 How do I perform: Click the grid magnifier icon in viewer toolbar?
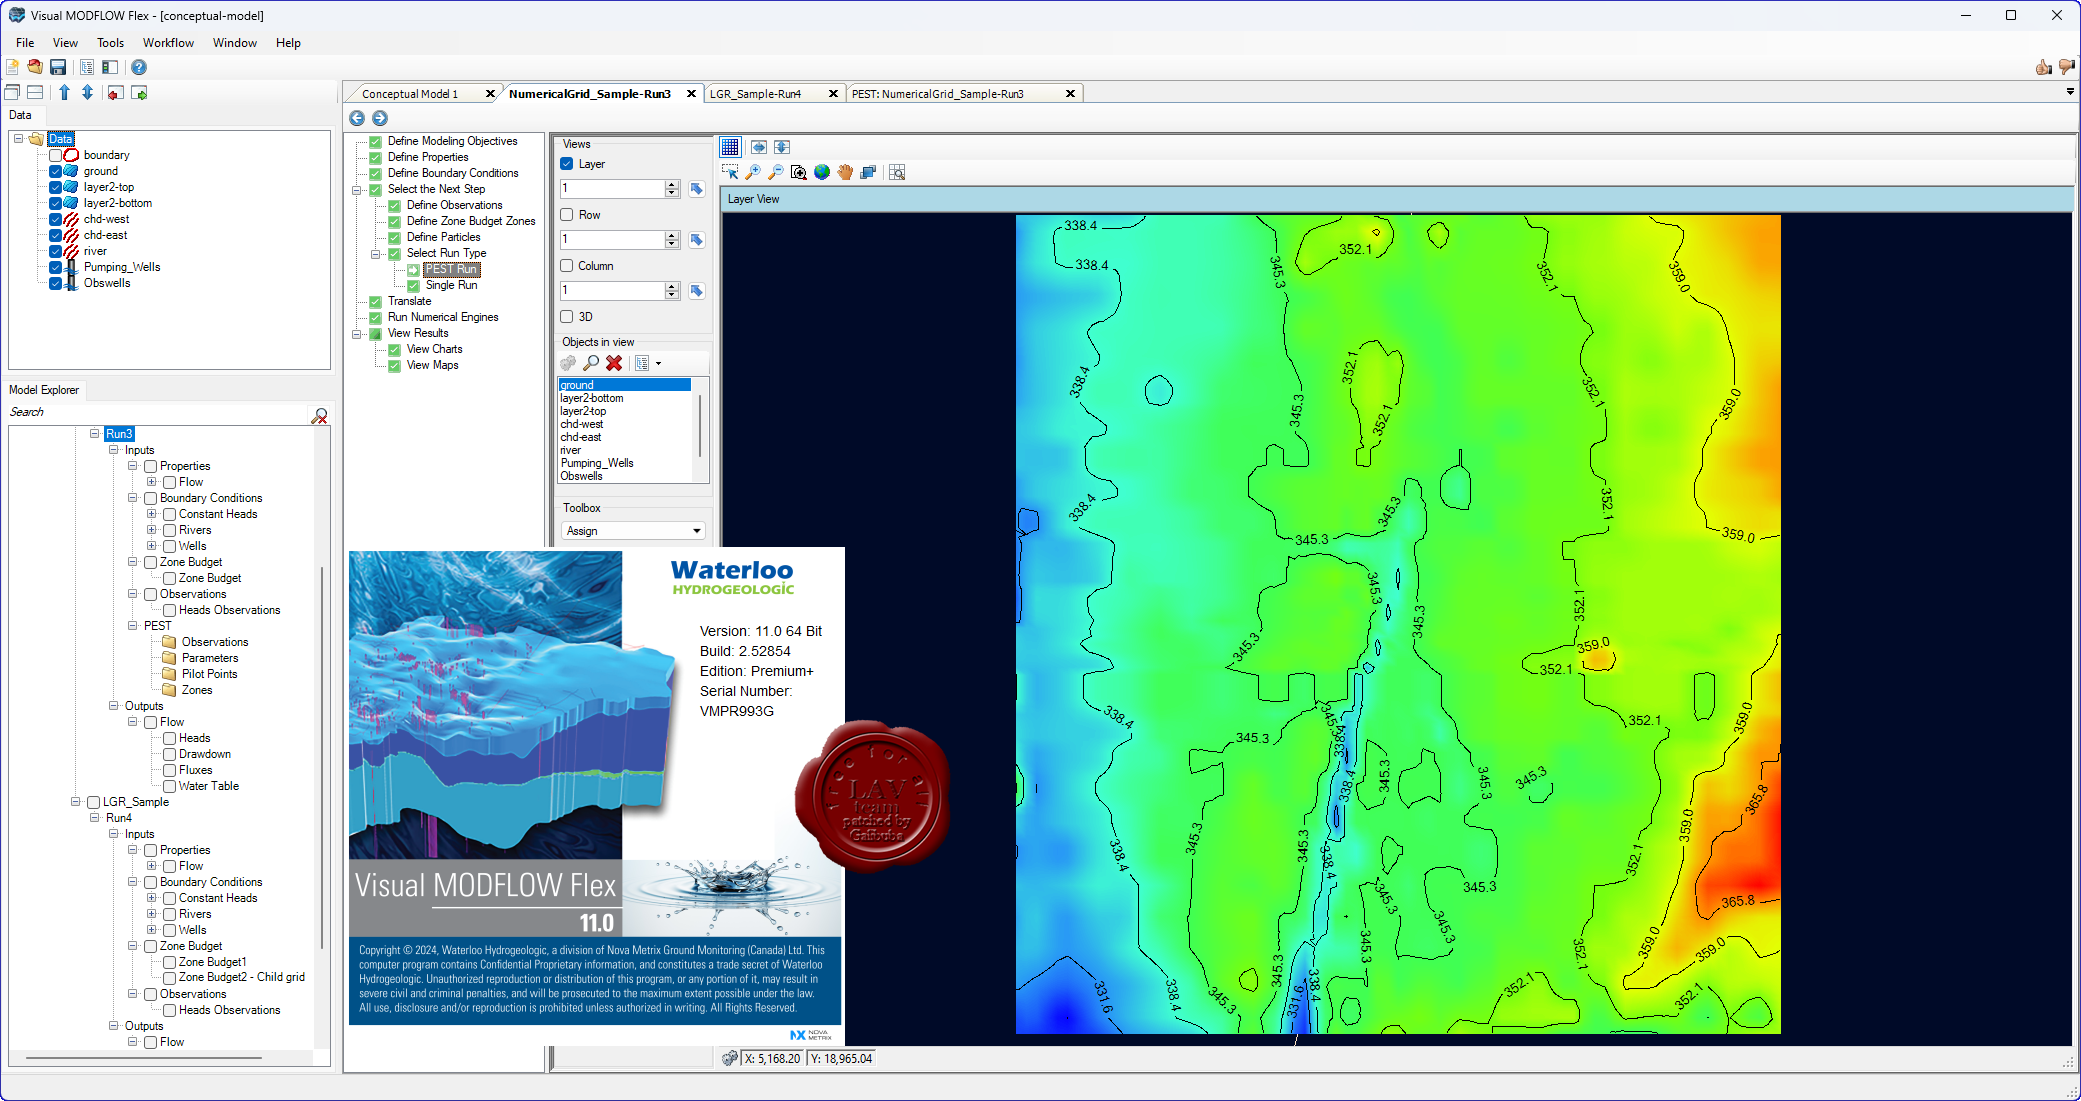pyautogui.click(x=897, y=172)
